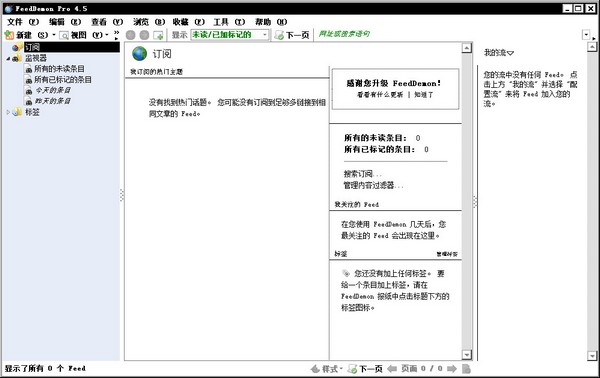
Task: Select 所有的未读条目 in the tree
Action: point(59,69)
